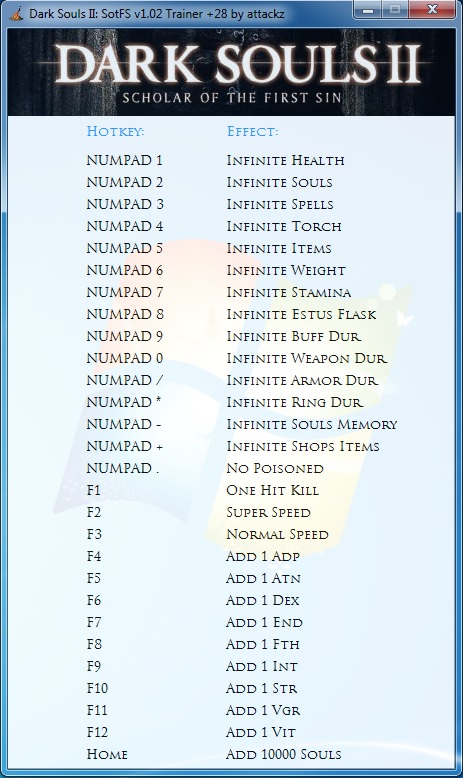Select the Infinite Health effect text
This screenshot has height=778, width=463.
285,160
